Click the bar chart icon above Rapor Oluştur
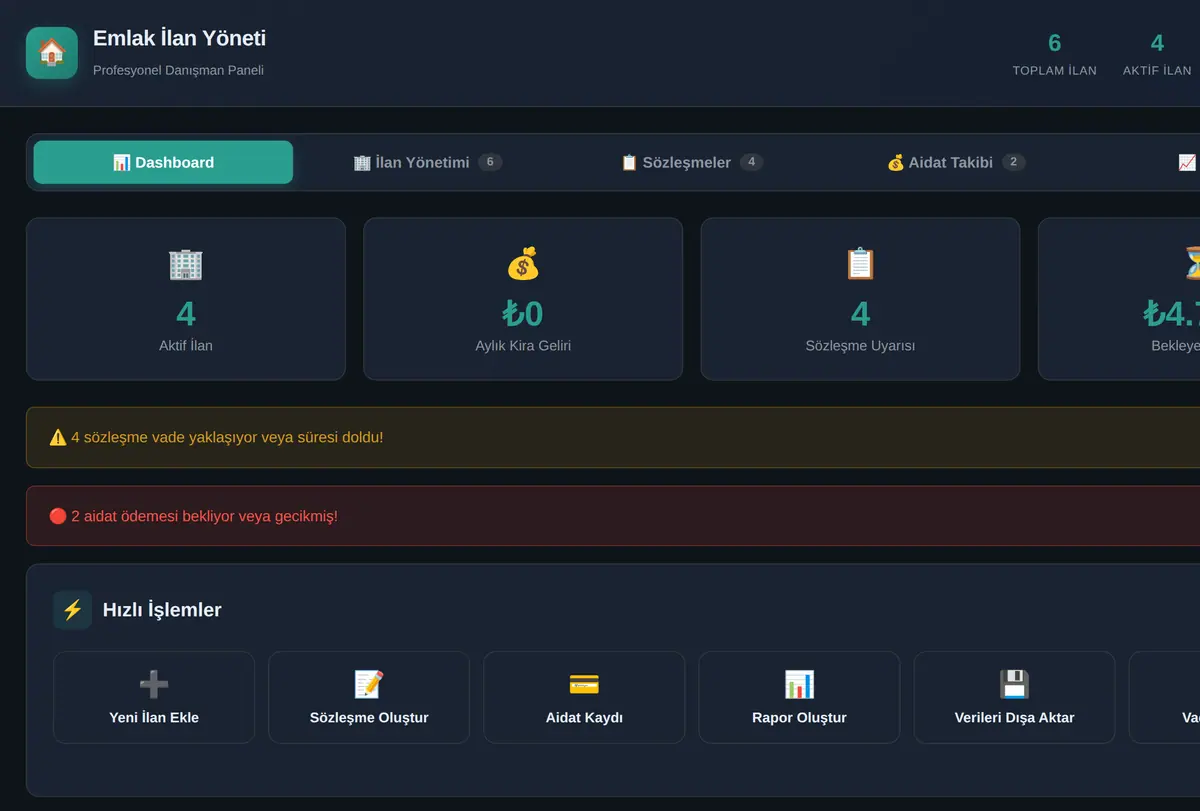Image resolution: width=1200 pixels, height=811 pixels. click(799, 685)
